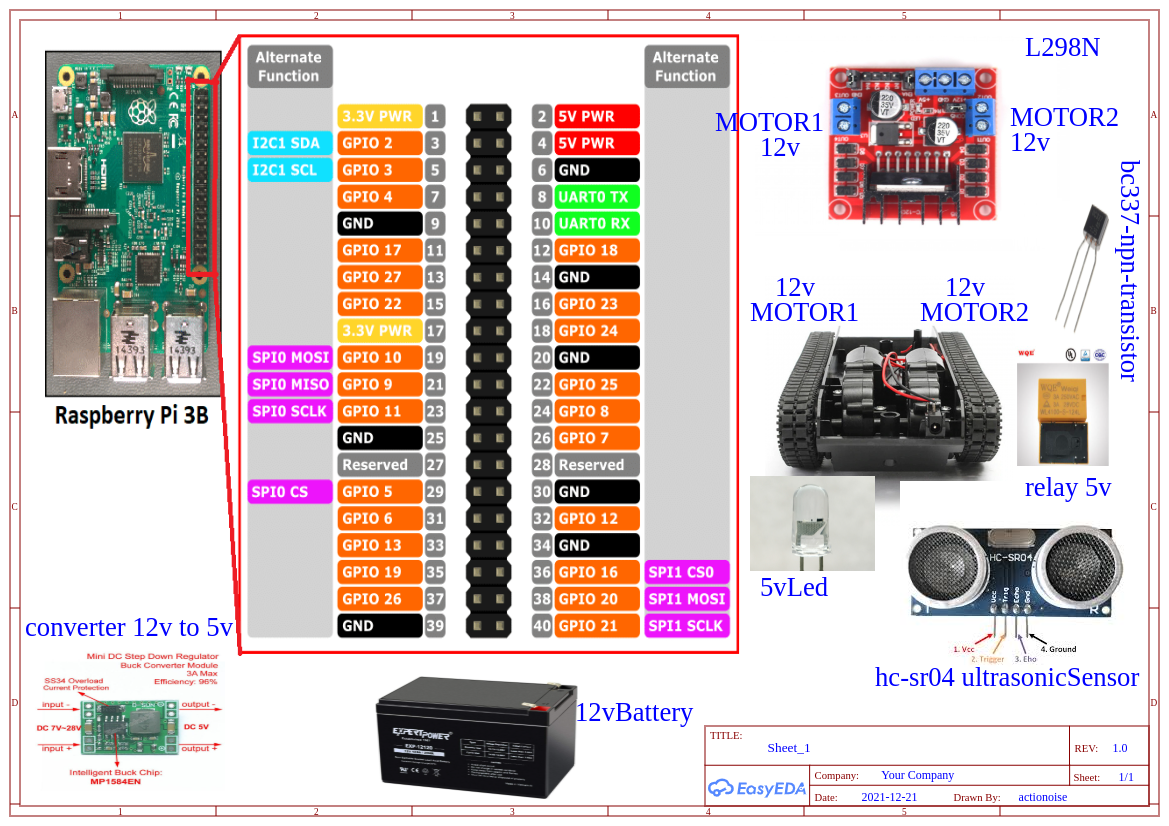This screenshot has width=1169, height=826.
Task: Select the 'GPIO 26' pin 37 label
Action: coord(379,599)
